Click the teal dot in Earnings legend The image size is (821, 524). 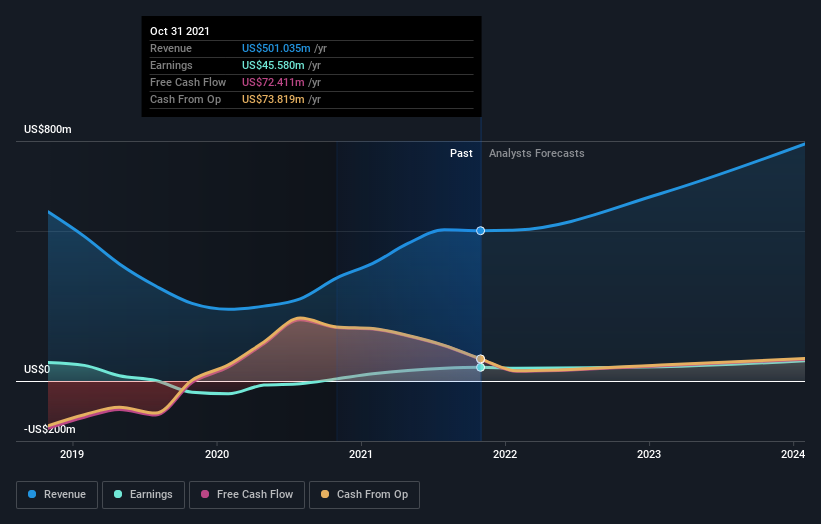tap(118, 494)
